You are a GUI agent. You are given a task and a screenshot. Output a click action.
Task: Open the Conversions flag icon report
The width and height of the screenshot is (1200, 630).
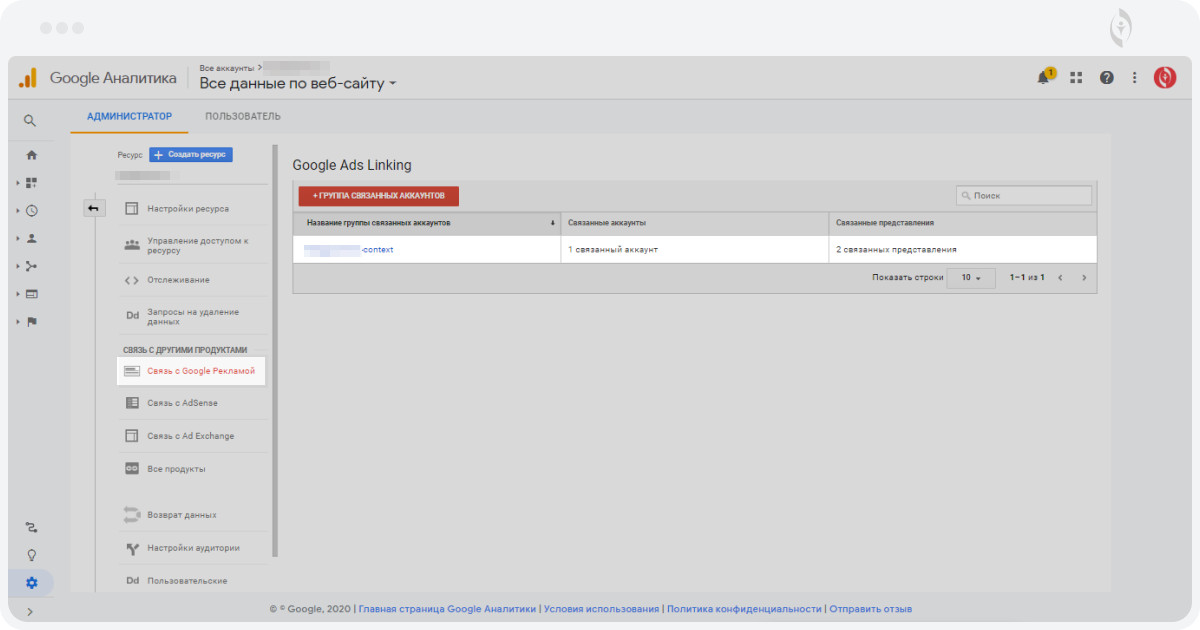pyautogui.click(x=31, y=321)
